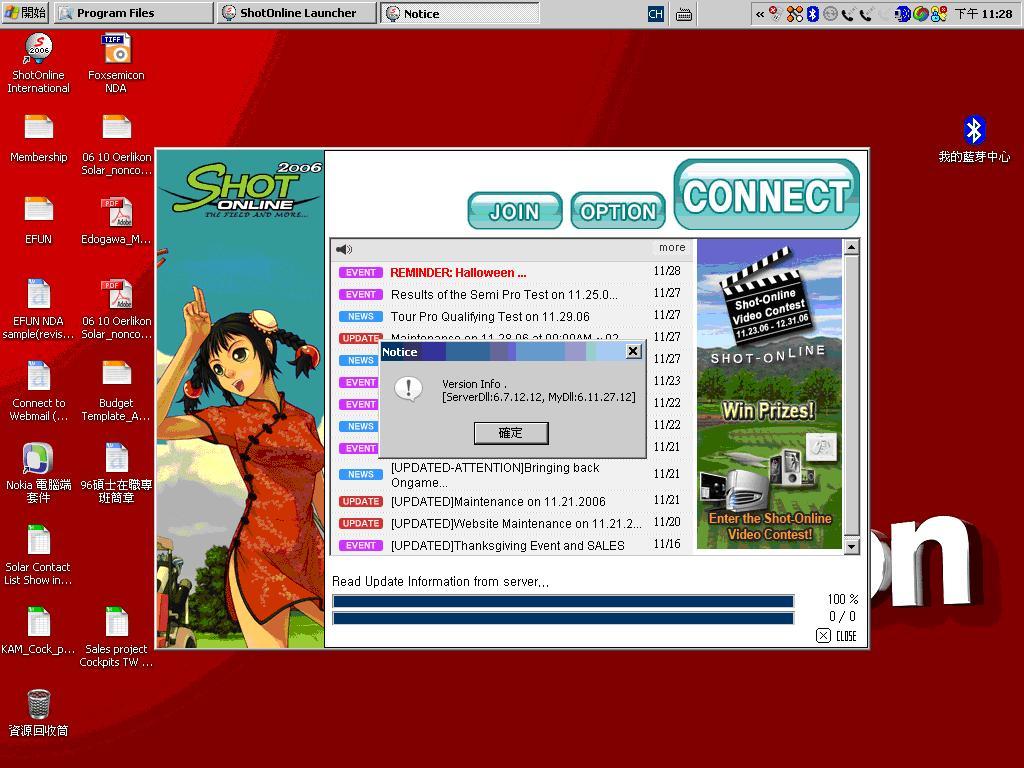Screen dimensions: 1024x768
Task: Open ShotOnline International desktop icon
Action: [38, 50]
